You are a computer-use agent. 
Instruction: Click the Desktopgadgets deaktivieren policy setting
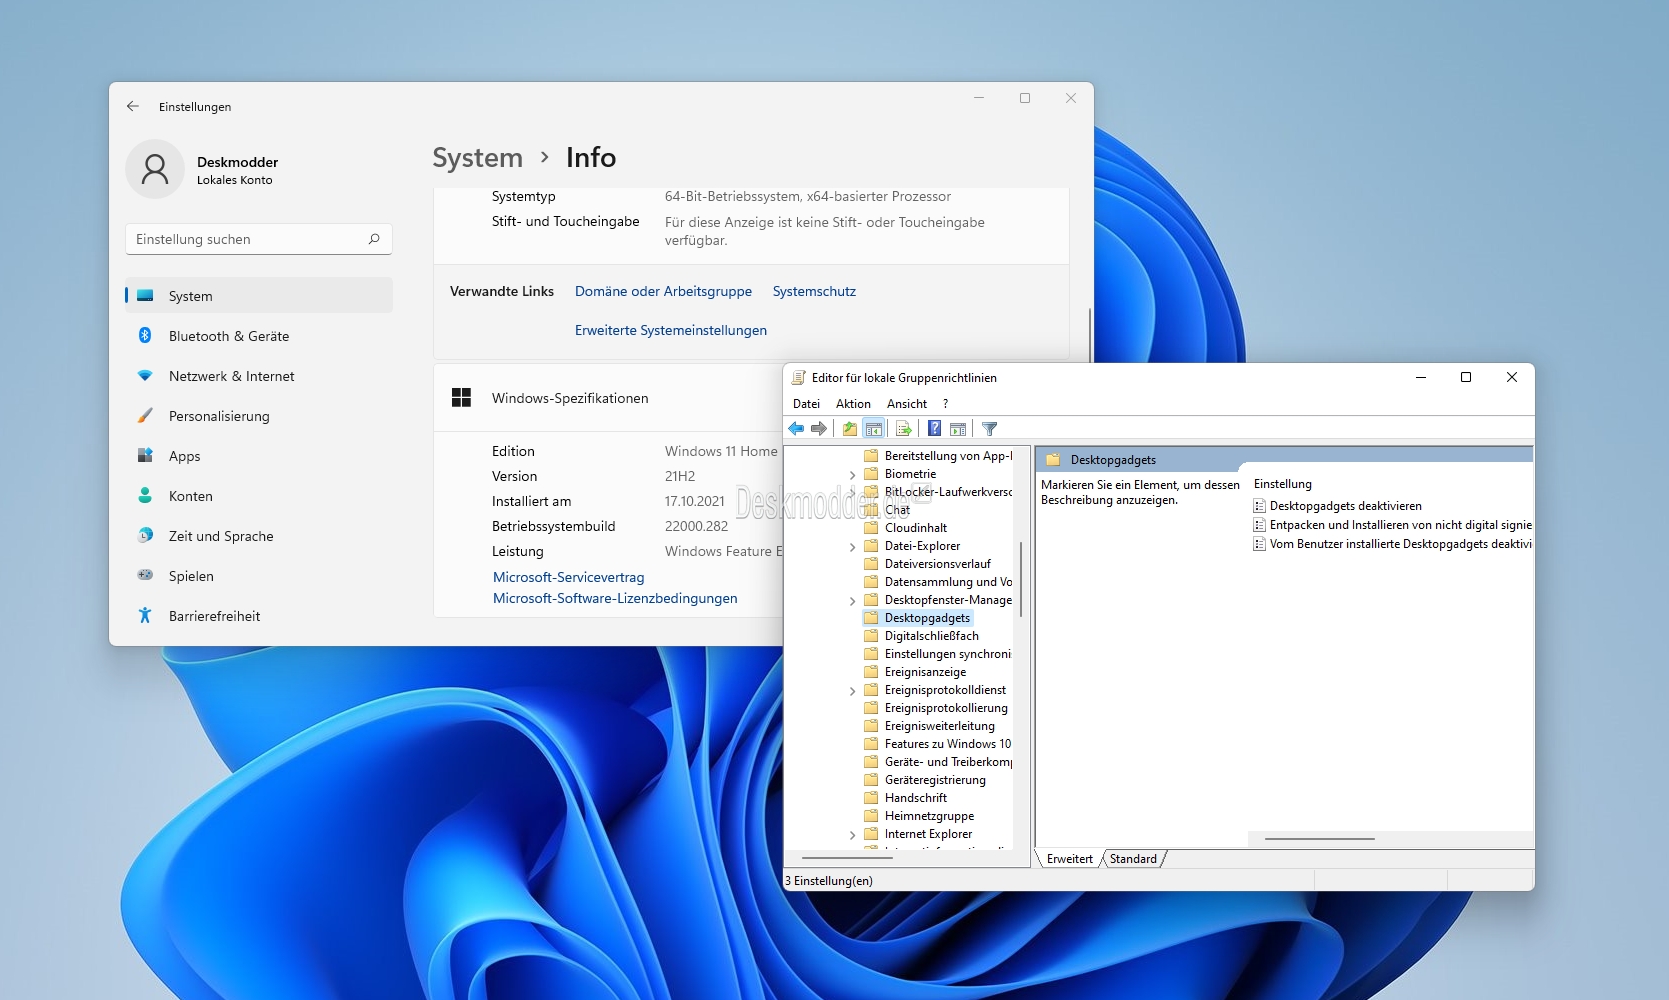click(x=1345, y=506)
